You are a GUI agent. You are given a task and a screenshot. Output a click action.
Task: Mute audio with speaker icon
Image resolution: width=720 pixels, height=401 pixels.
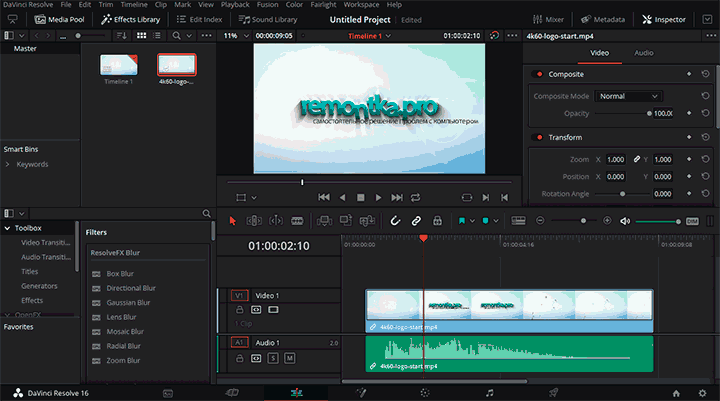point(625,221)
